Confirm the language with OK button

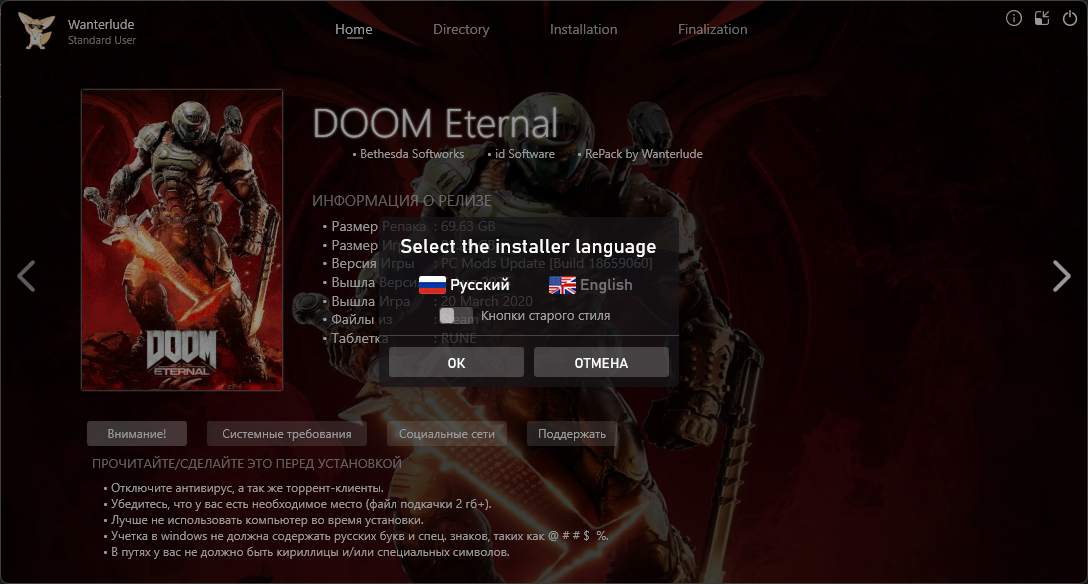click(456, 363)
